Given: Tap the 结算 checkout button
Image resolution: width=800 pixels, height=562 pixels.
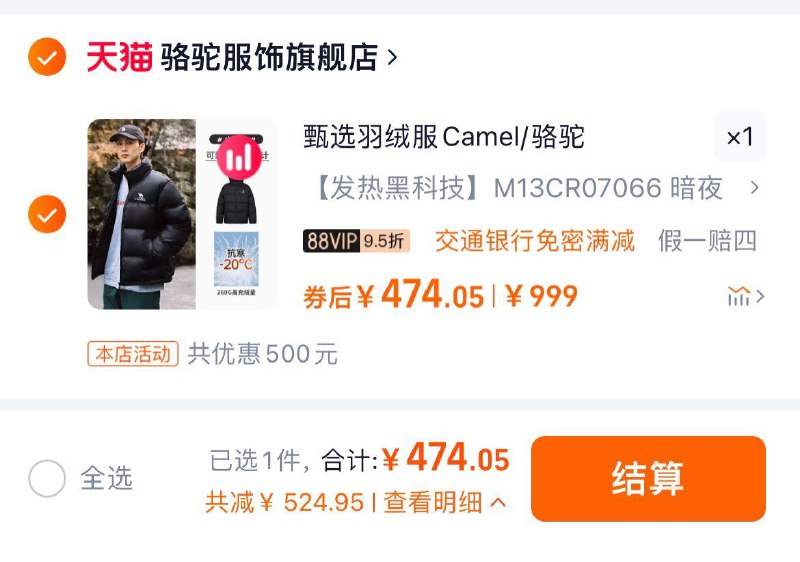Looking at the screenshot, I should (648, 478).
